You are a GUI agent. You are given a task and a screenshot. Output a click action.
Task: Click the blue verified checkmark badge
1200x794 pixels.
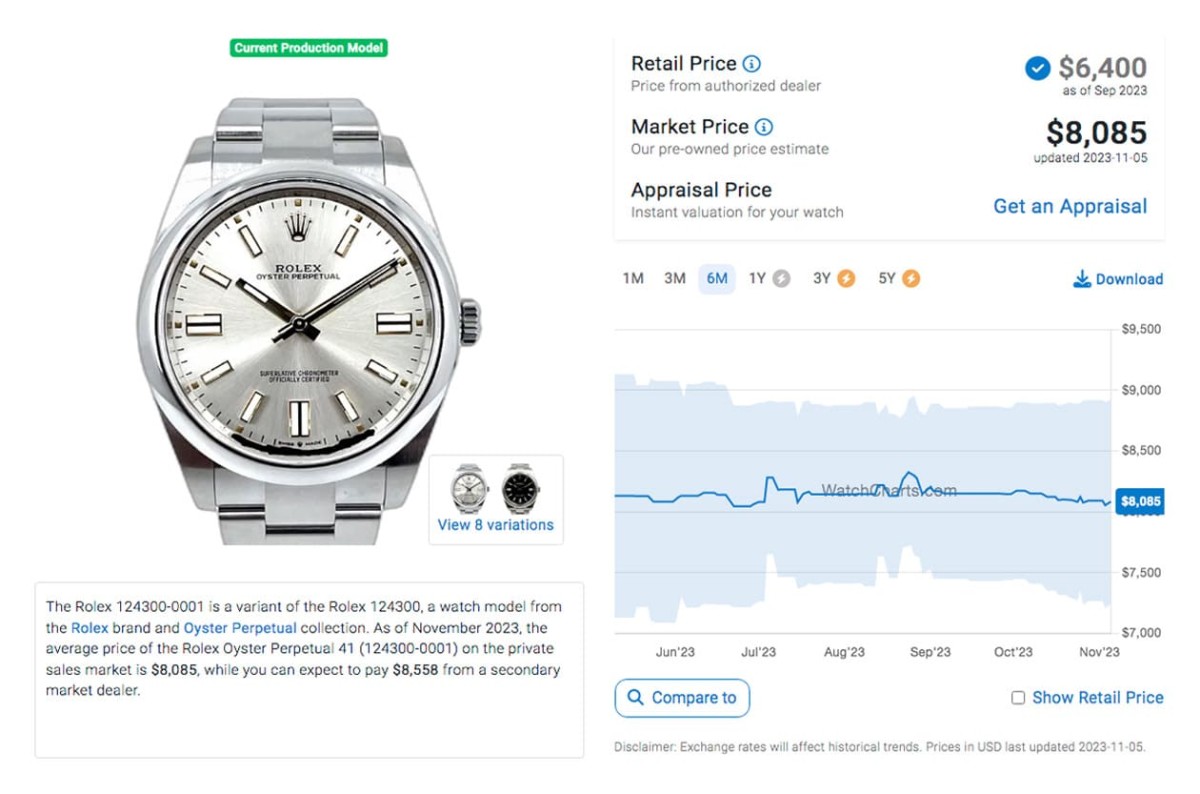[1037, 68]
